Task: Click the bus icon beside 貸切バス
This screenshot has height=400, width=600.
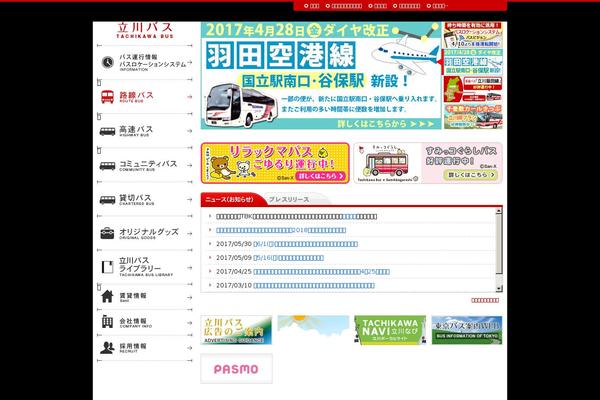Action: point(108,200)
